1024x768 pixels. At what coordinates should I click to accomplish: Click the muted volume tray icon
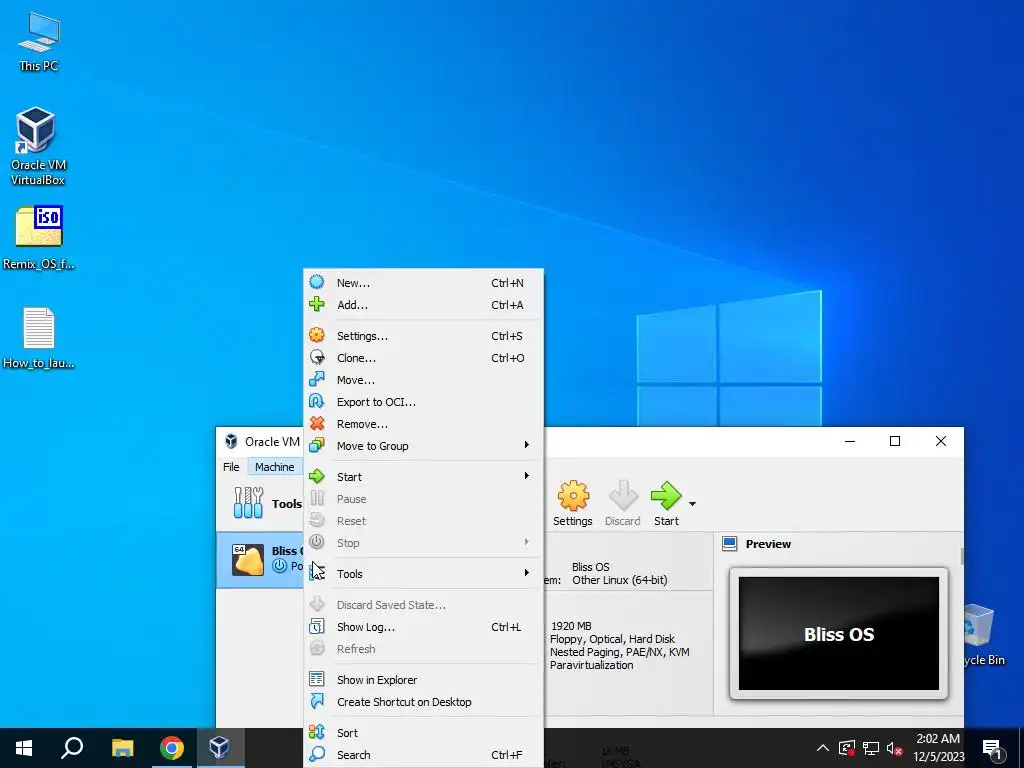pyautogui.click(x=895, y=748)
